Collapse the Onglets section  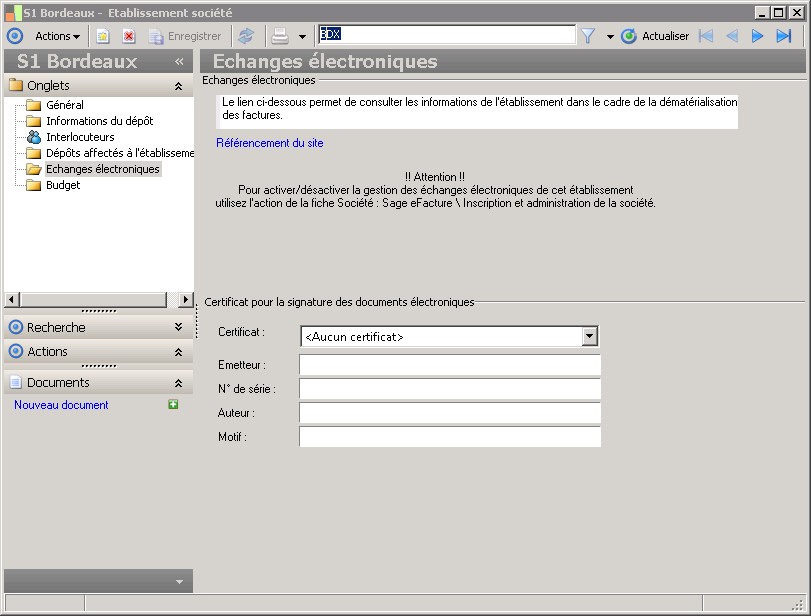pos(178,86)
